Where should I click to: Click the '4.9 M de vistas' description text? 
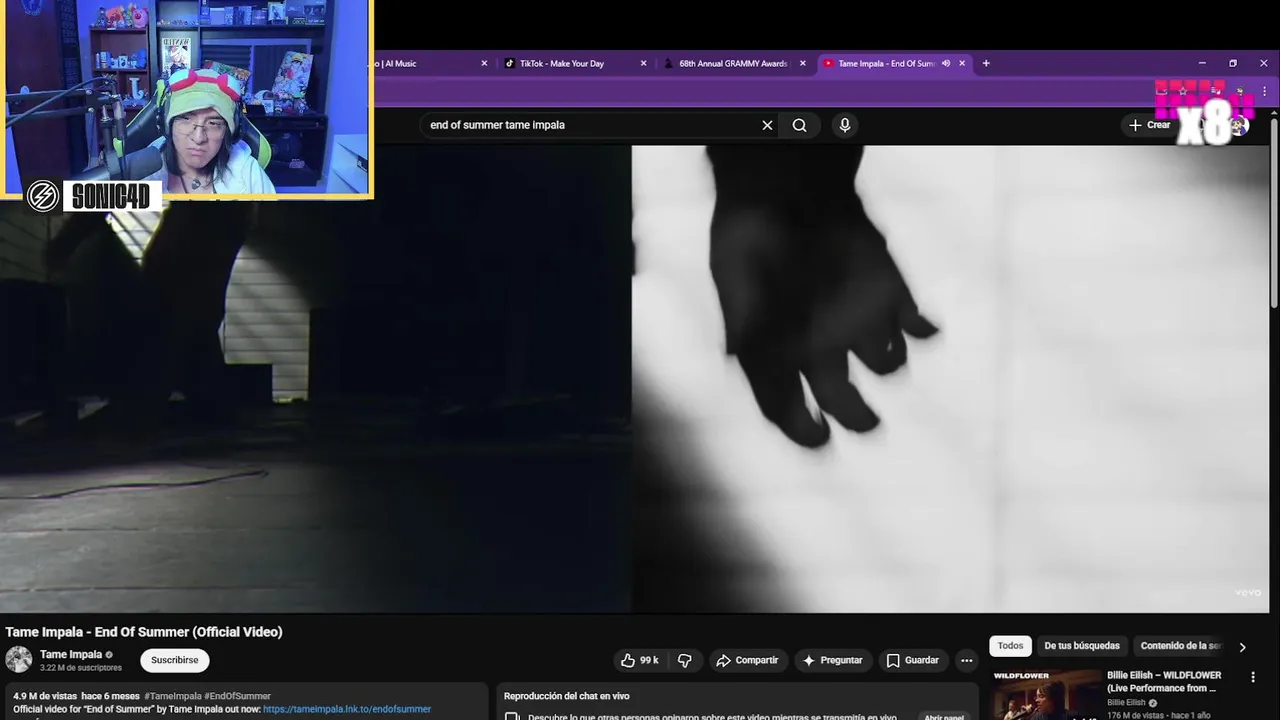click(x=45, y=696)
